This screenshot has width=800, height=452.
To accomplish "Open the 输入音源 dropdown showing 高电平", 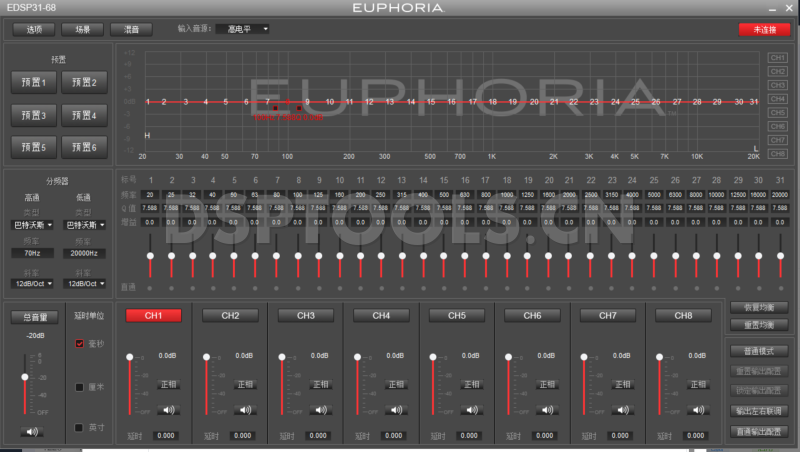I will (243, 29).
